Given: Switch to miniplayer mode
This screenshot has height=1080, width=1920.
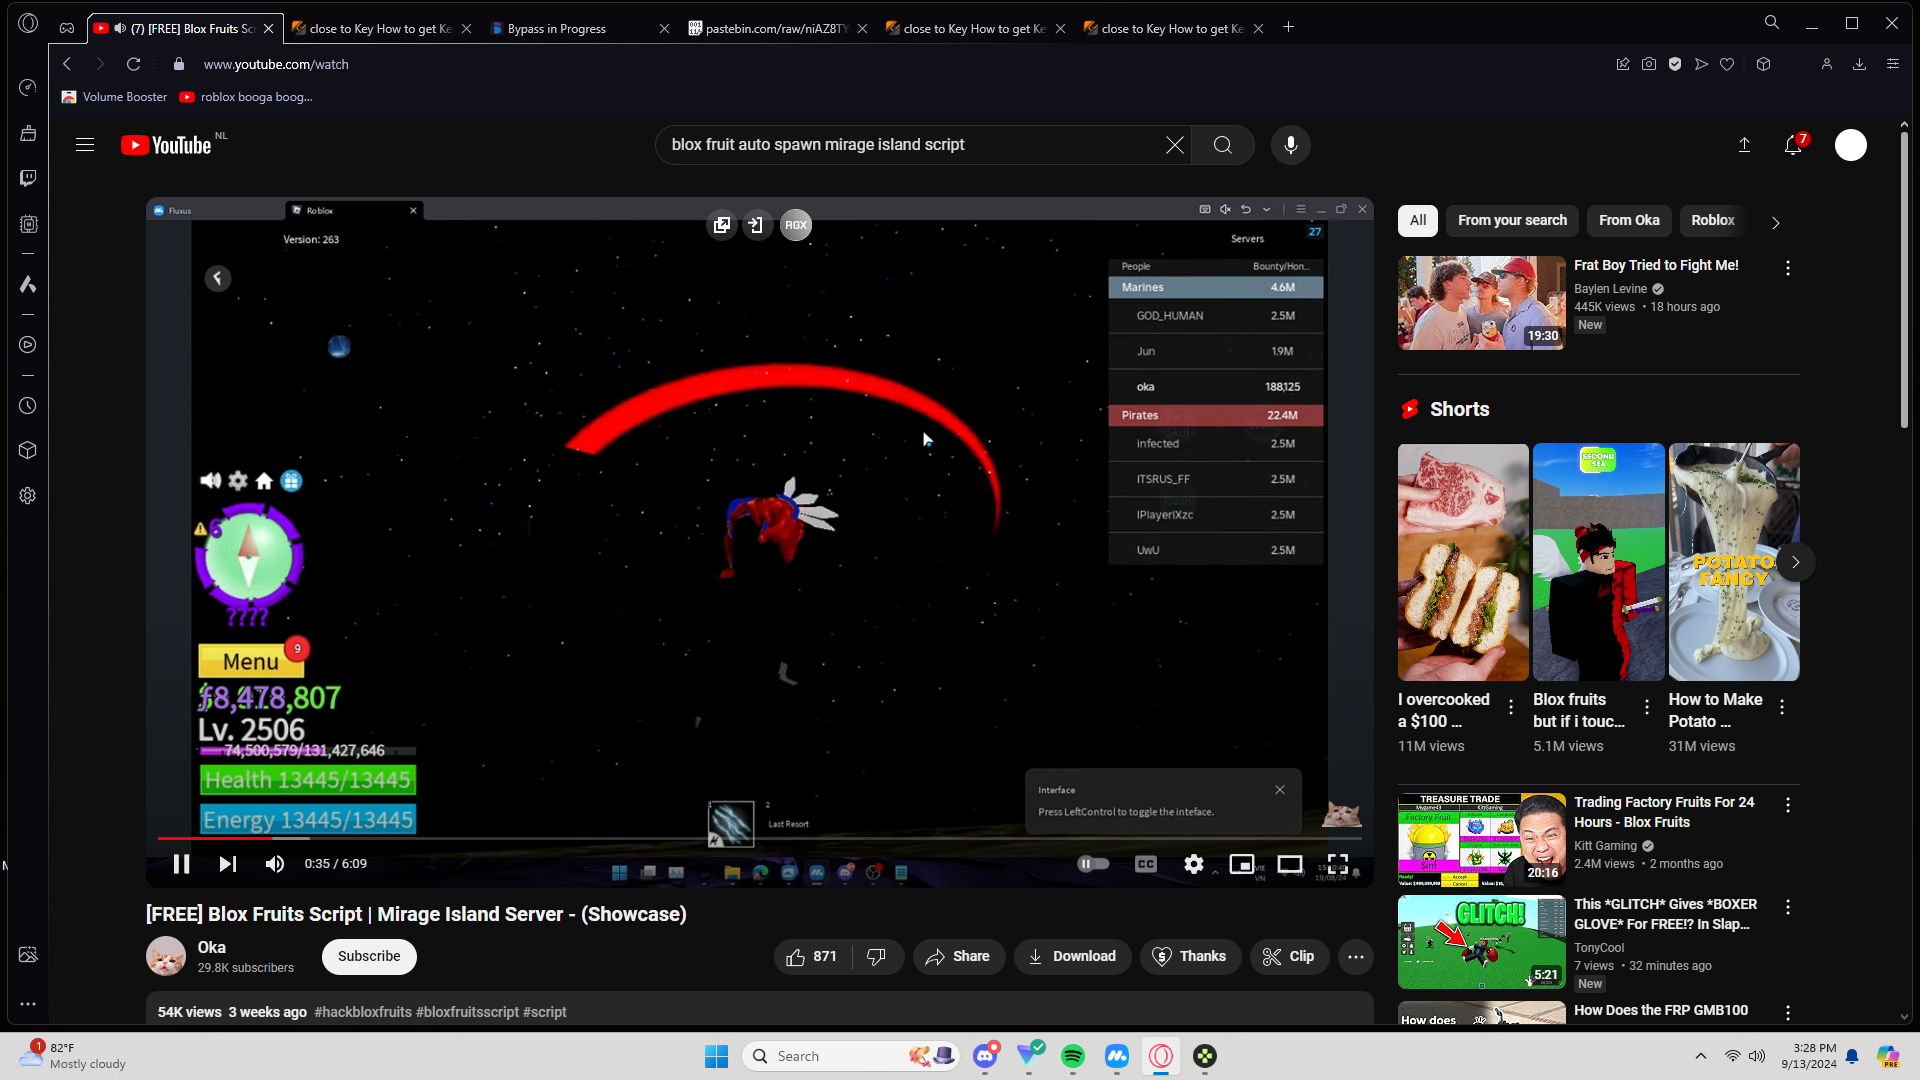Looking at the screenshot, I should (x=1241, y=864).
